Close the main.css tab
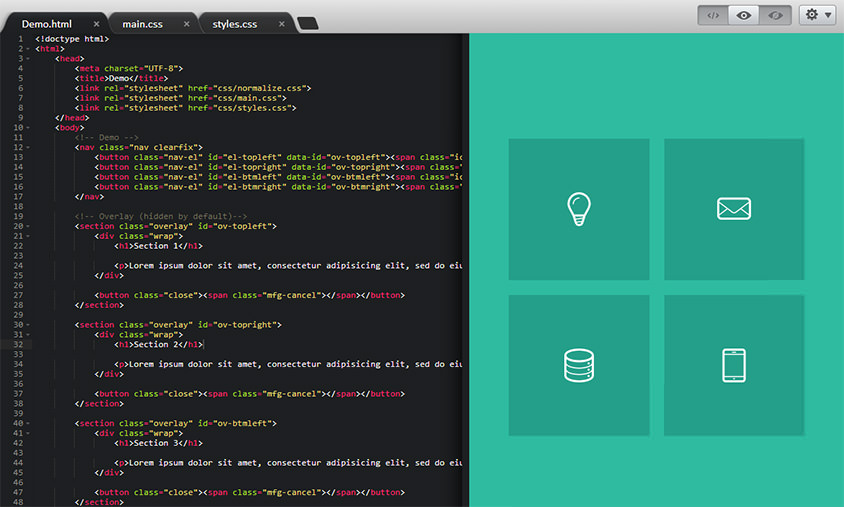Screen dimensions: 844x507 [x=186, y=23]
